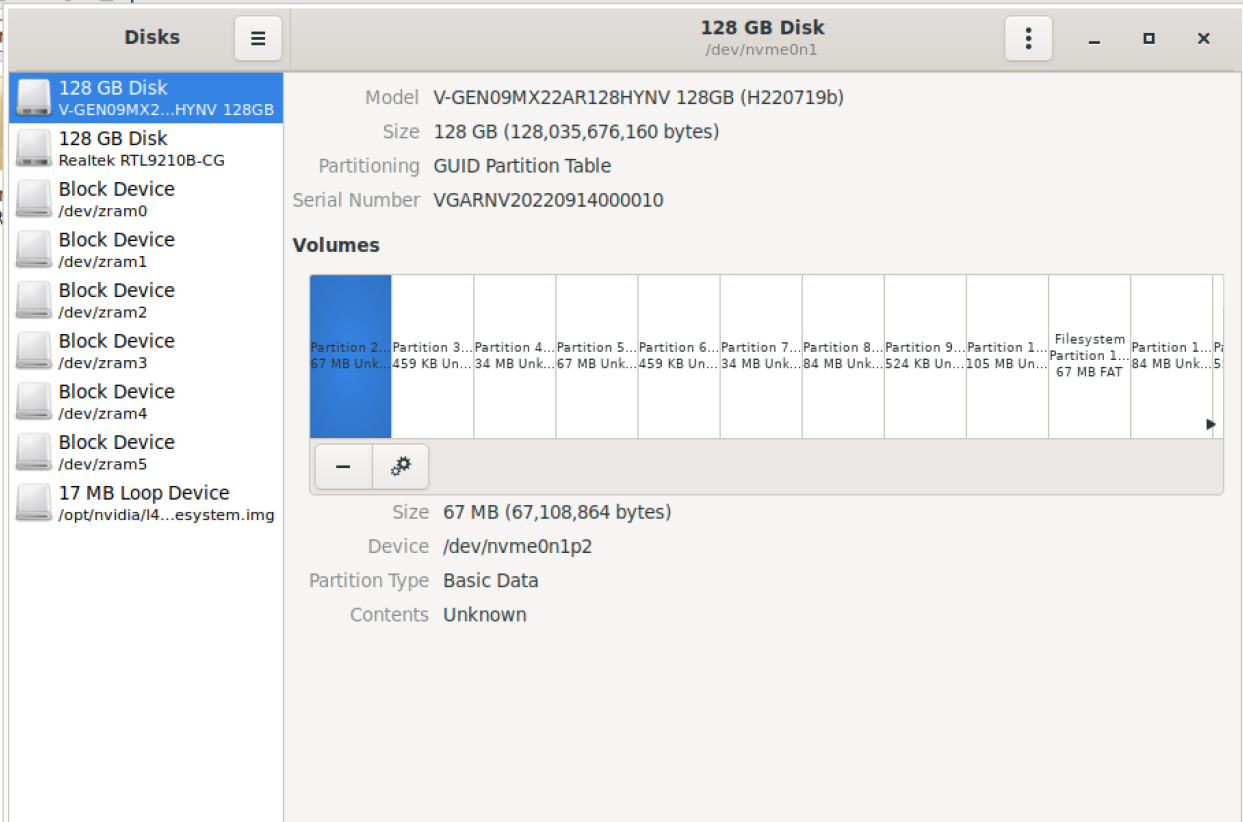Click the Contents value Unknown
This screenshot has height=822, width=1243.
485,615
